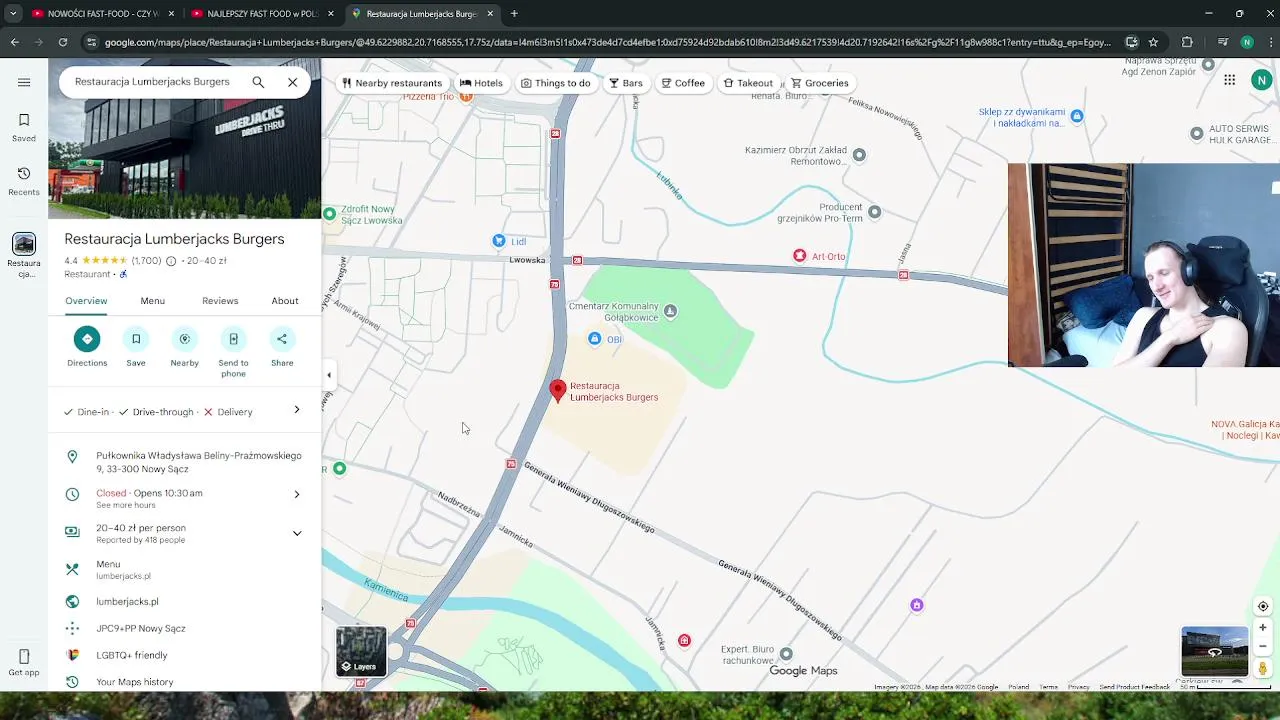Open the browser tab list dropdown

click(x=13, y=13)
